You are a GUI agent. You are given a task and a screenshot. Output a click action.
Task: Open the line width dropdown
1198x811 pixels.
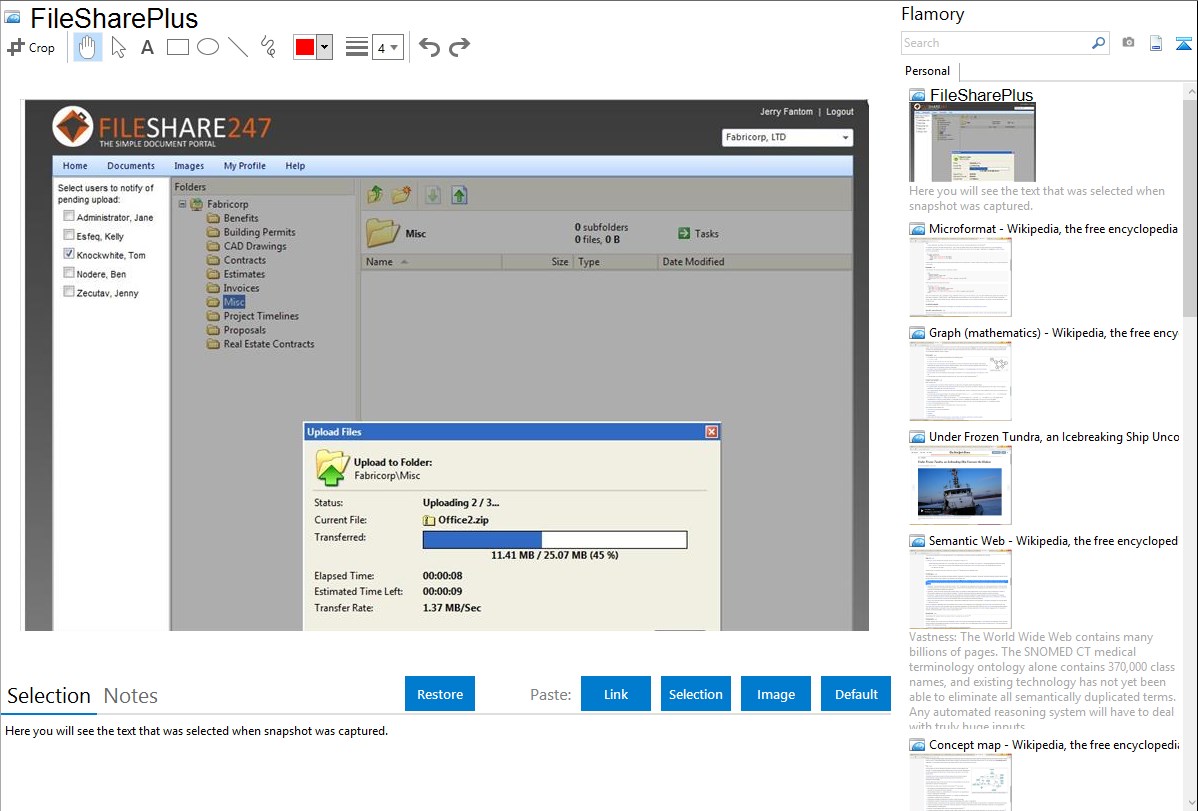[x=388, y=47]
